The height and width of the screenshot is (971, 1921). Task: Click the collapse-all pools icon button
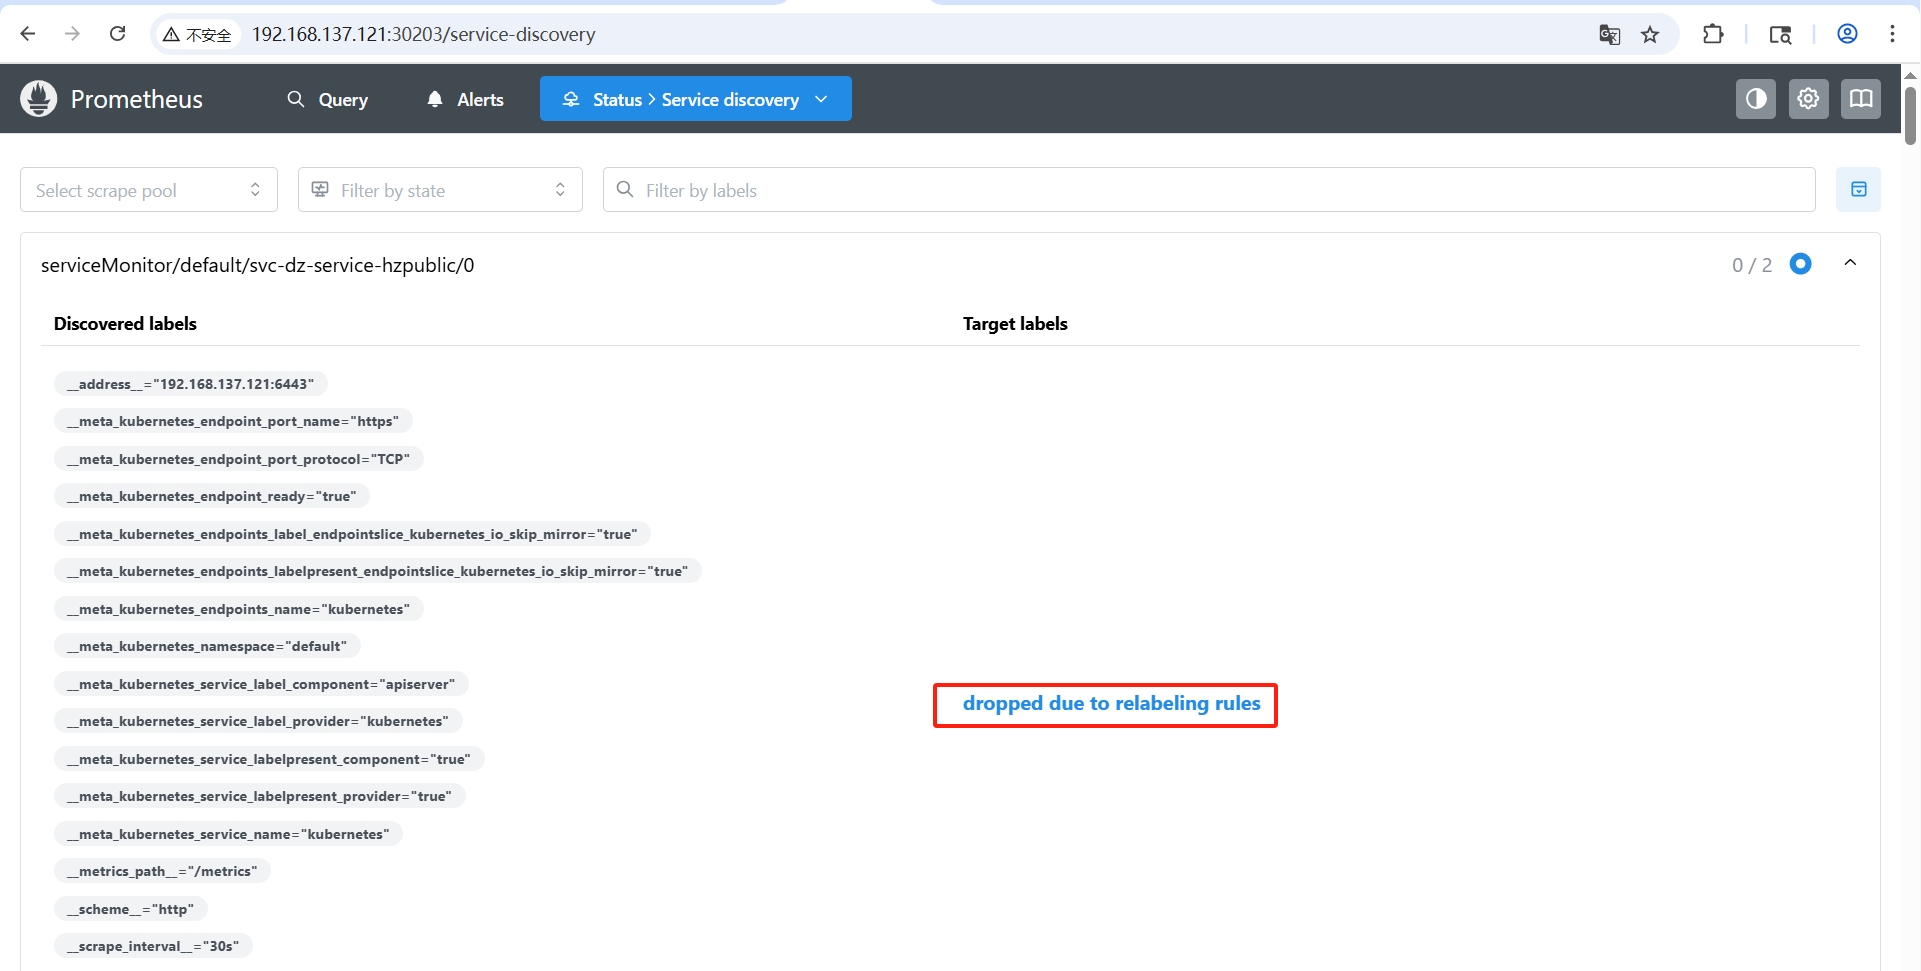pos(1858,190)
